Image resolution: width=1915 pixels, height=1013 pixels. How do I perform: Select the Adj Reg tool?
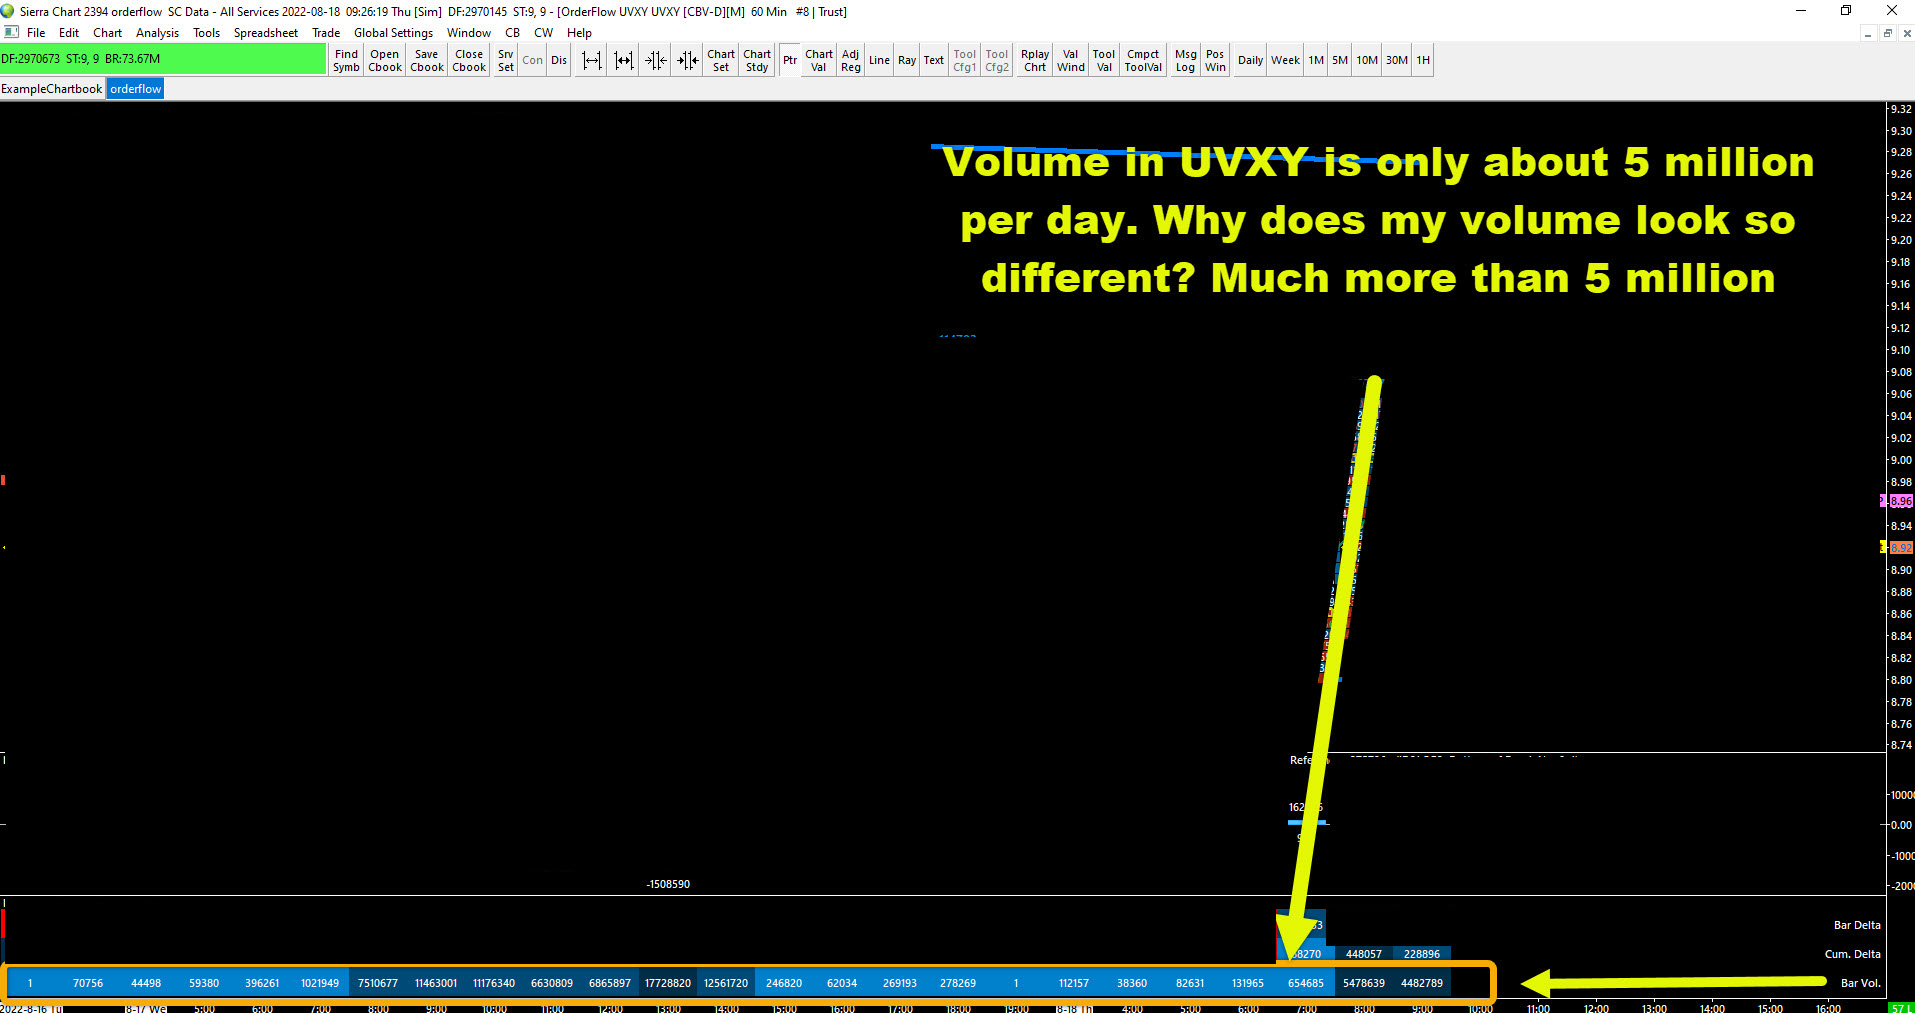click(x=851, y=61)
